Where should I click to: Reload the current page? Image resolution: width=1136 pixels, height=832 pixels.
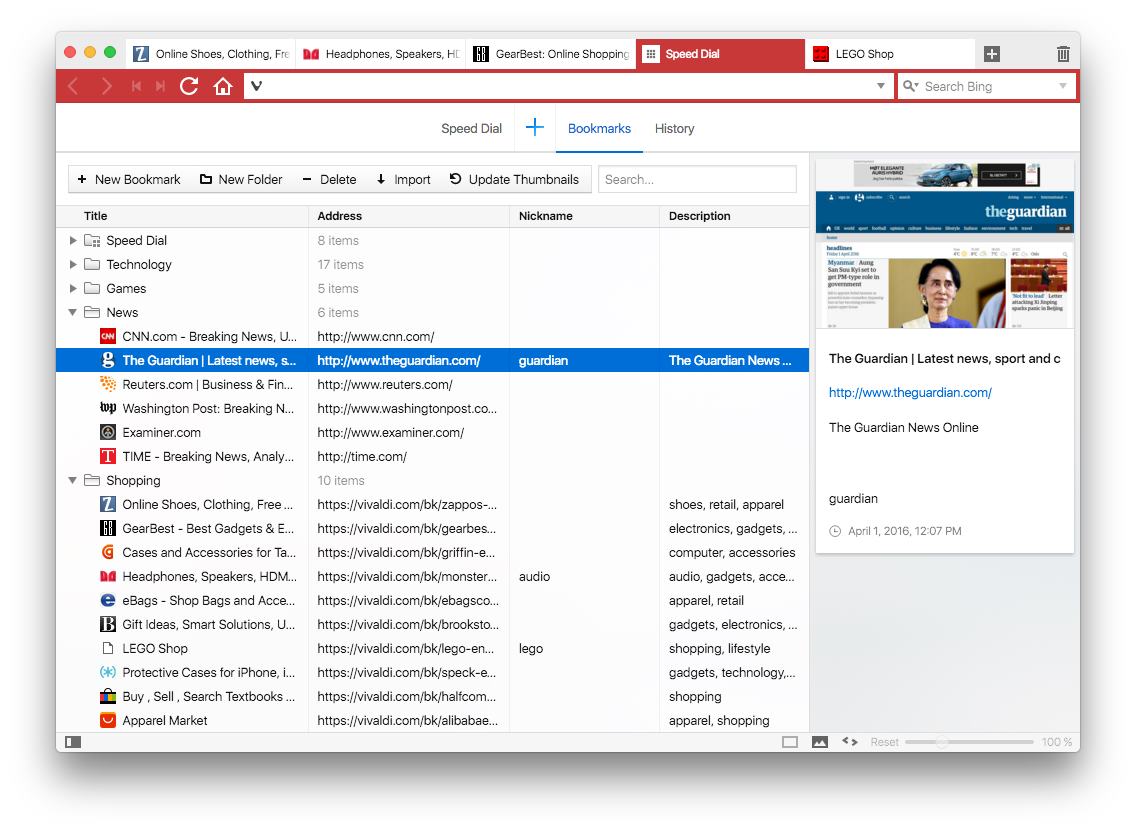click(x=189, y=86)
